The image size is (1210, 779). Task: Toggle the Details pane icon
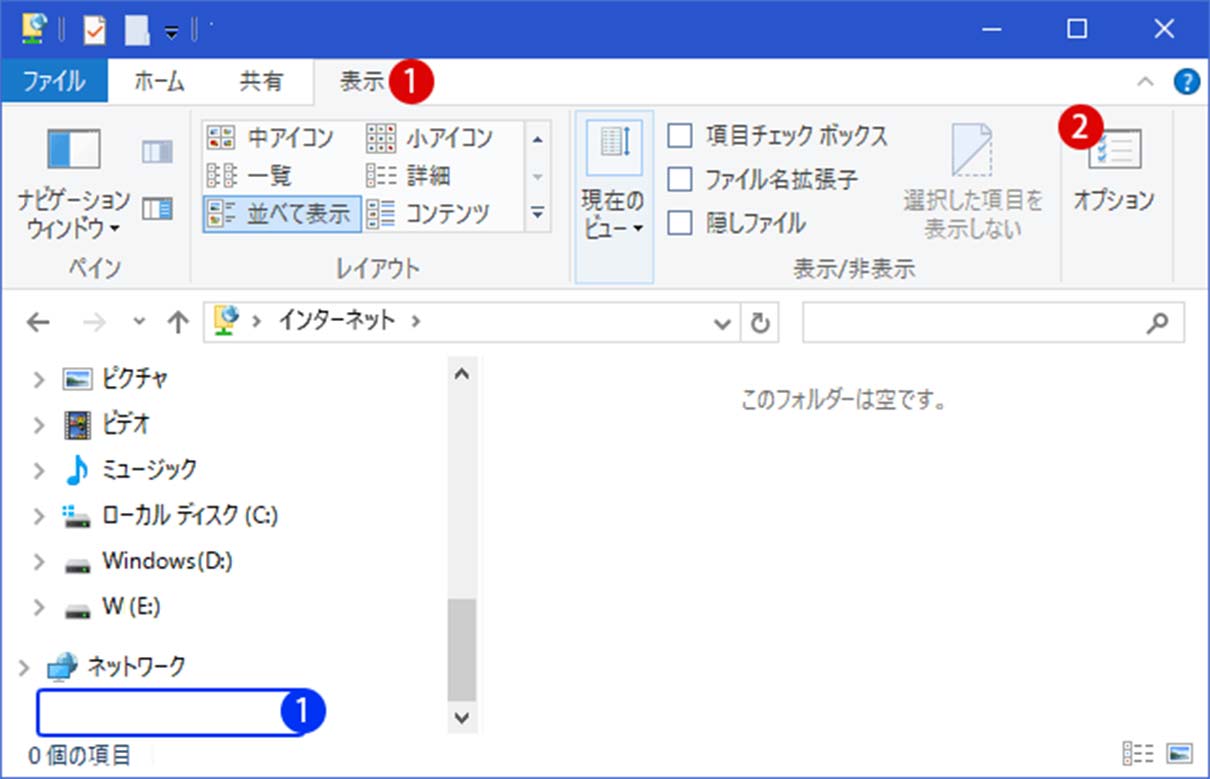(157, 209)
